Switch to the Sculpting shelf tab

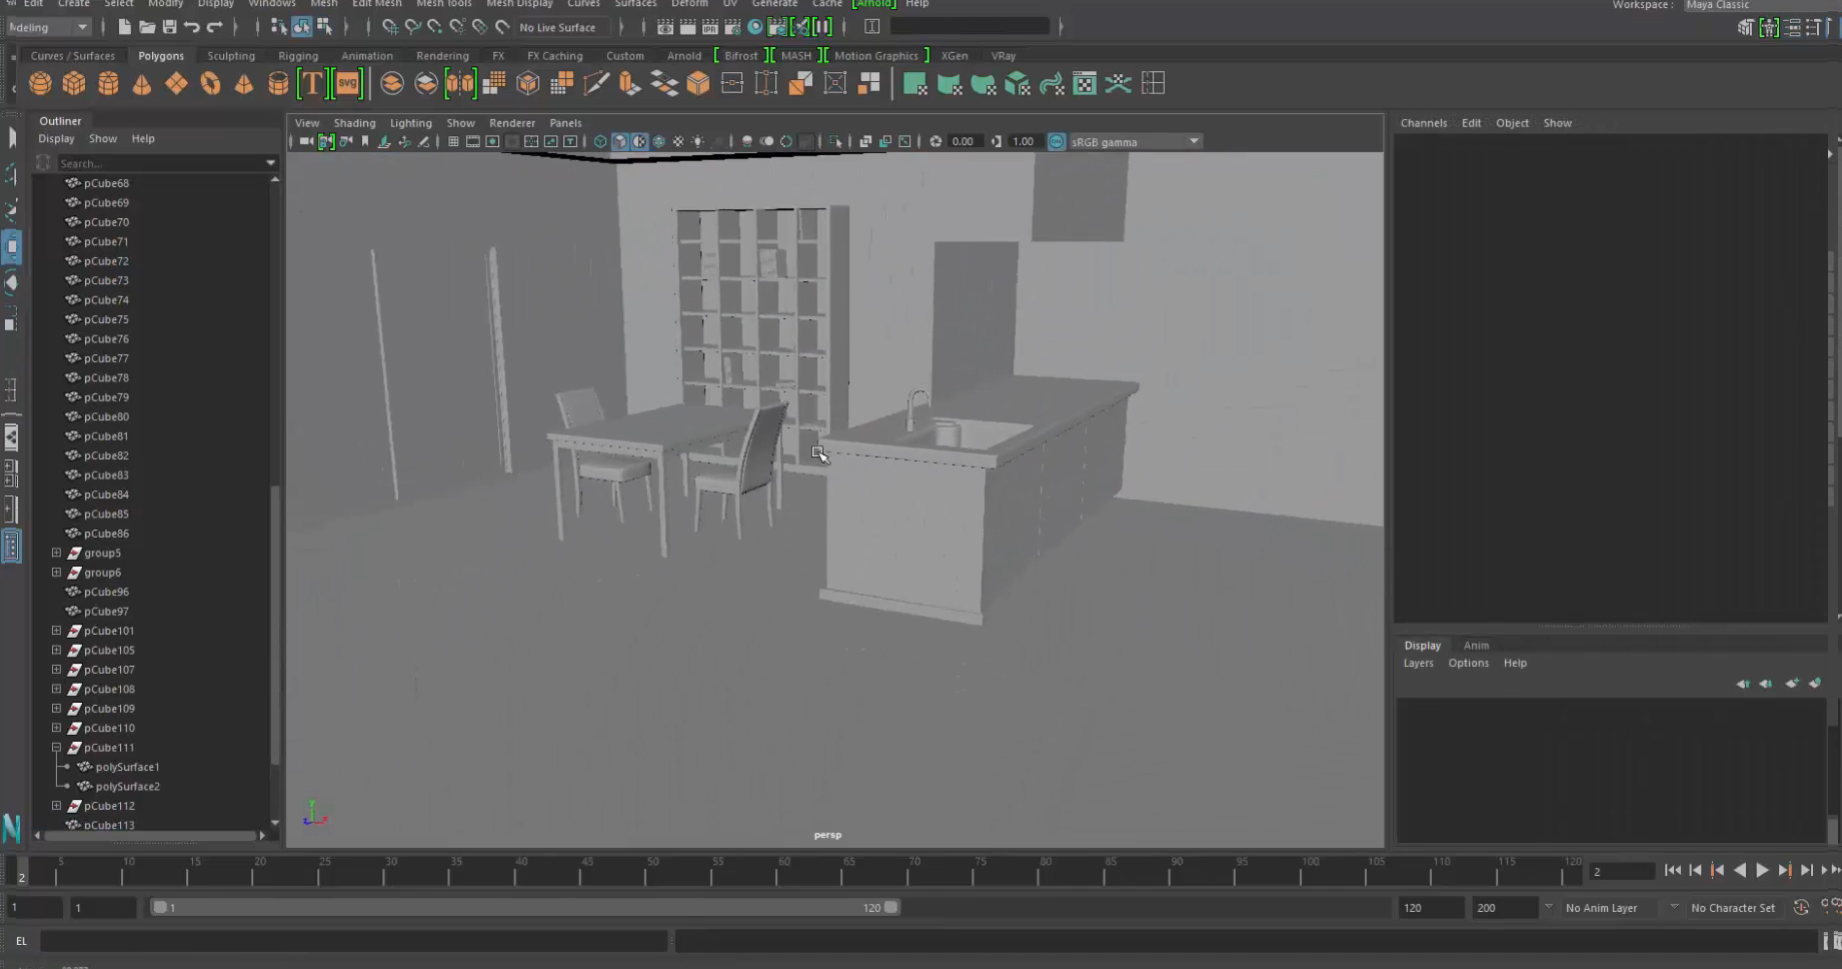point(231,56)
